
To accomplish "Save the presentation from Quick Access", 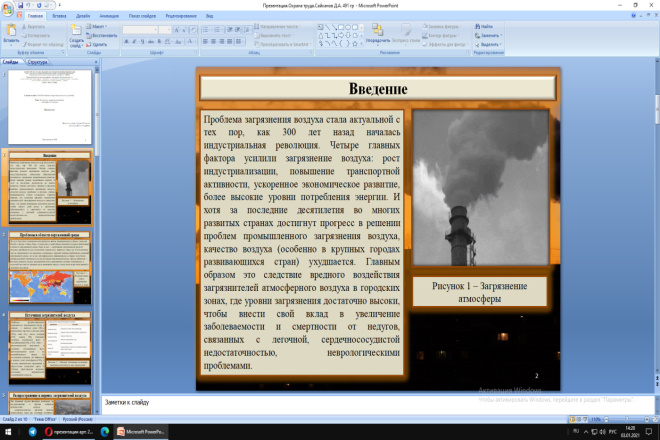I will (20, 5).
